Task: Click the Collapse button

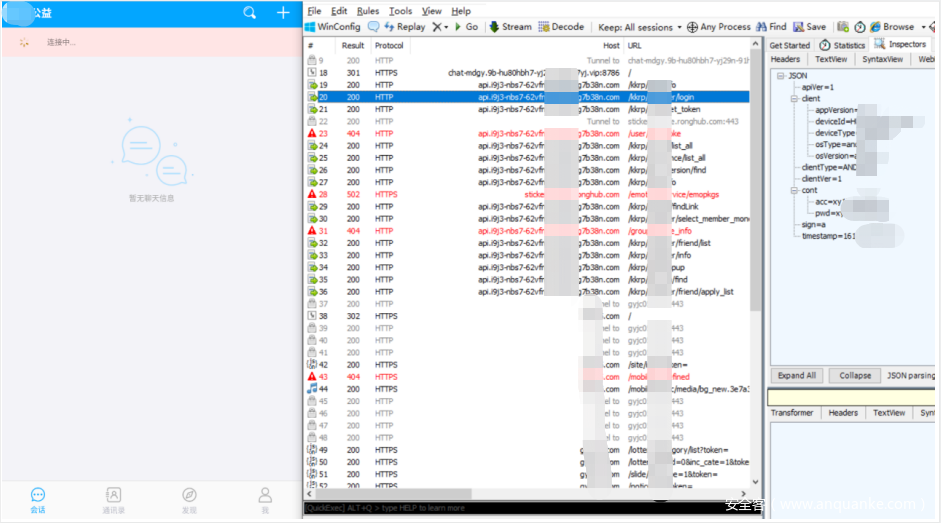Action: coord(854,376)
